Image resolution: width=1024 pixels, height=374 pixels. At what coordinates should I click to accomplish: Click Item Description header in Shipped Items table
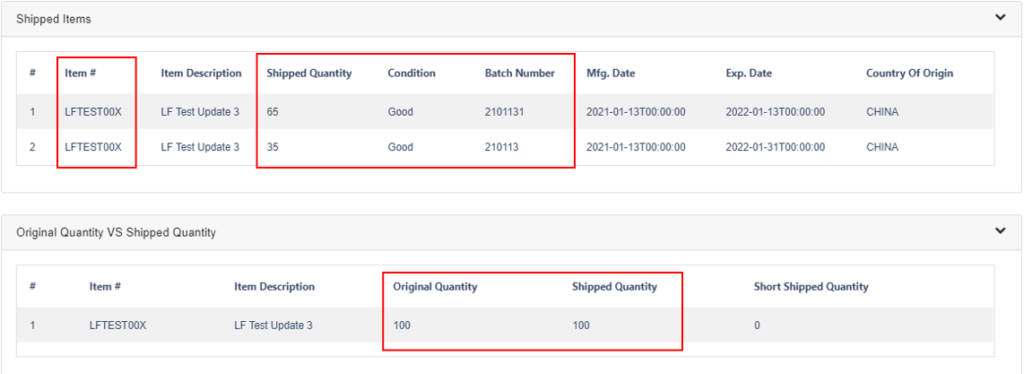pos(201,73)
